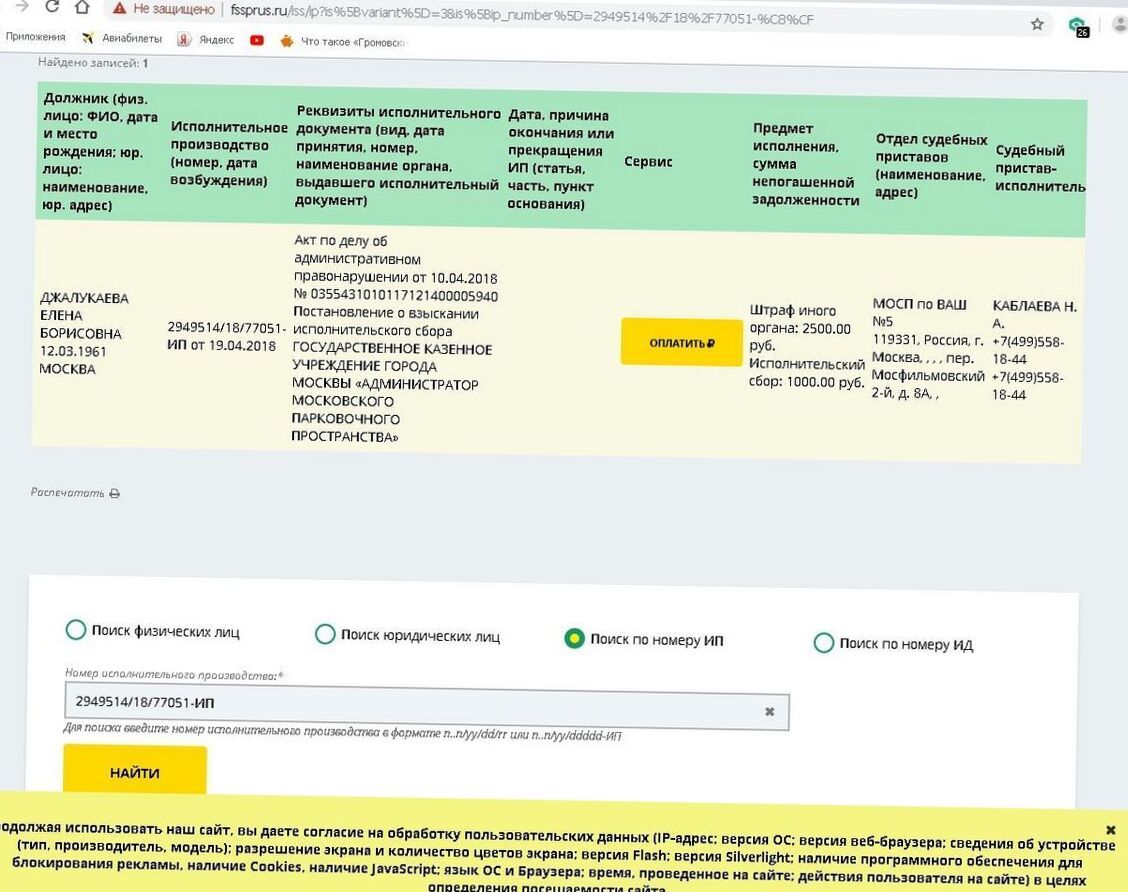
Task: Click the 'Судебный пристав-исполнитель' column header
Action: click(x=1040, y=168)
